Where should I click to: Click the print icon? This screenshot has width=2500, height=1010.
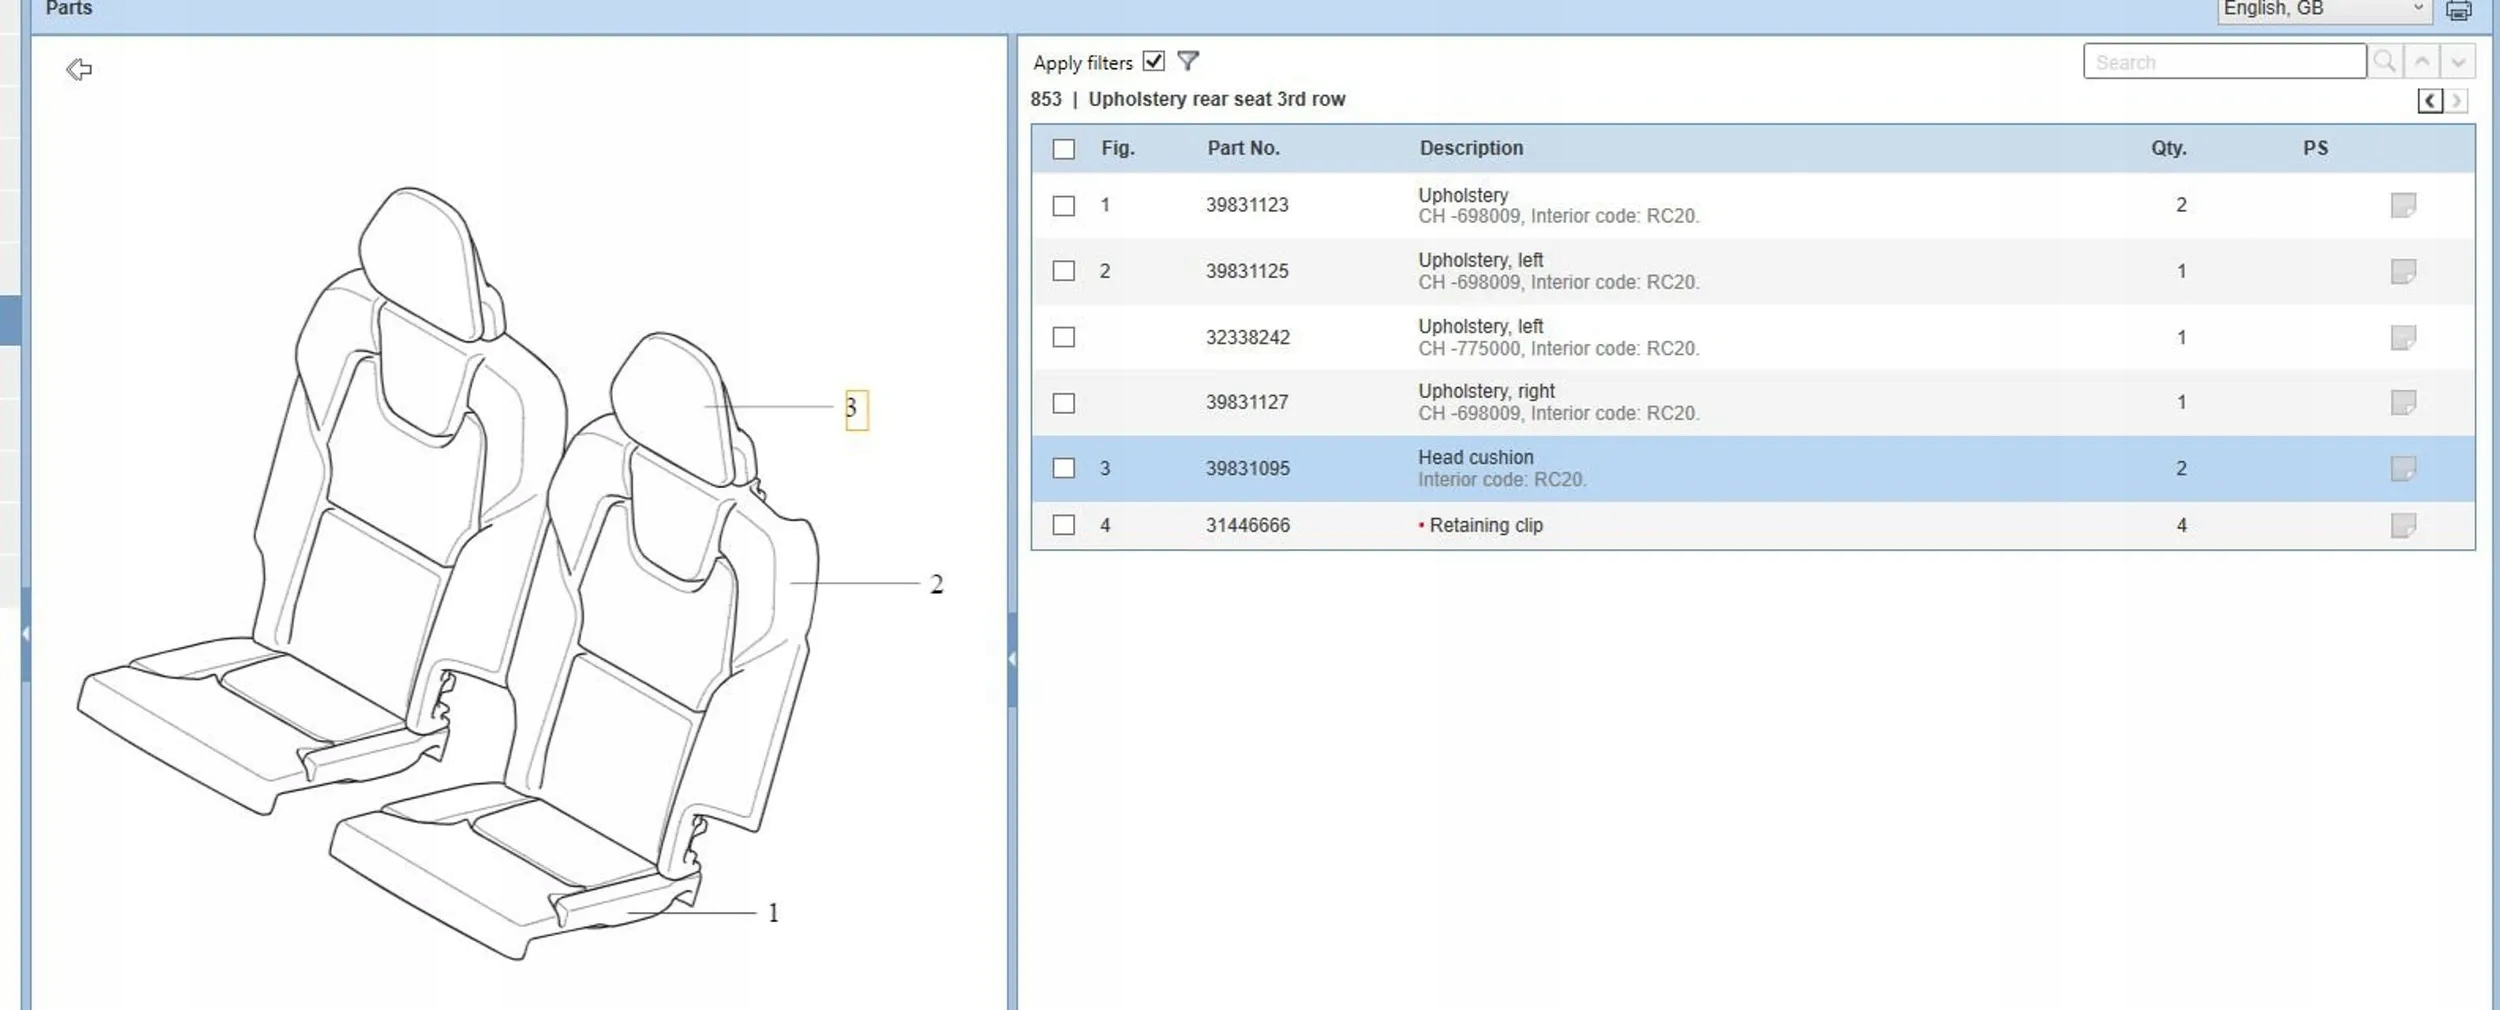tap(2459, 11)
